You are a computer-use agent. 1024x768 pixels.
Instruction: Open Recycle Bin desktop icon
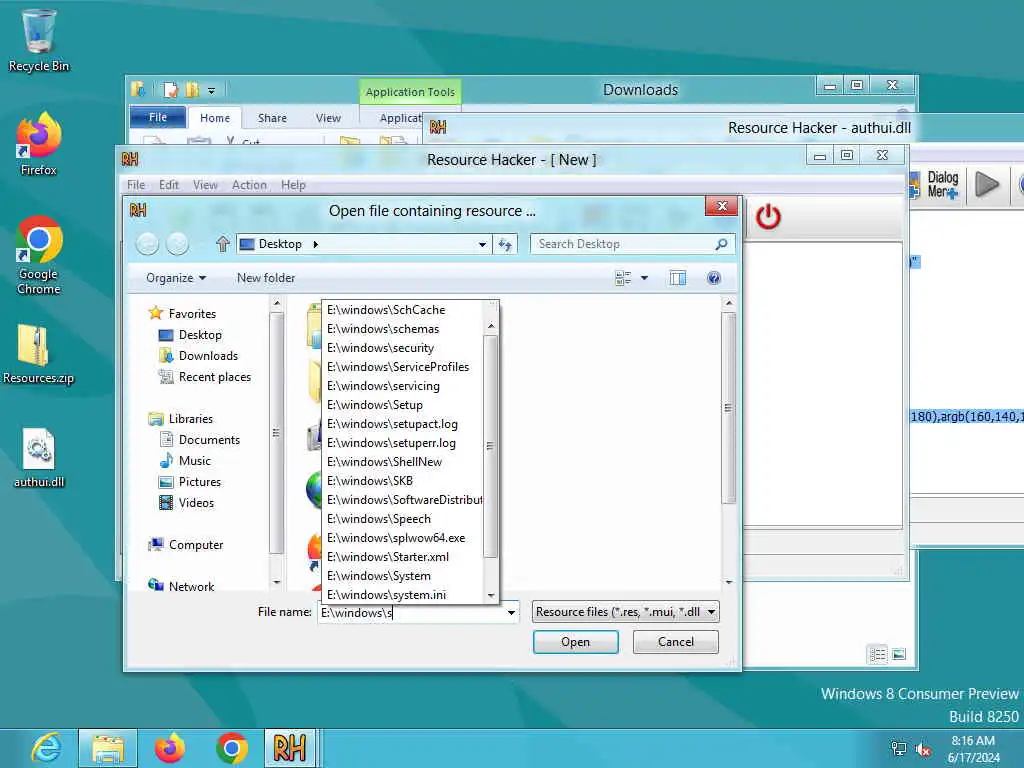point(39,40)
